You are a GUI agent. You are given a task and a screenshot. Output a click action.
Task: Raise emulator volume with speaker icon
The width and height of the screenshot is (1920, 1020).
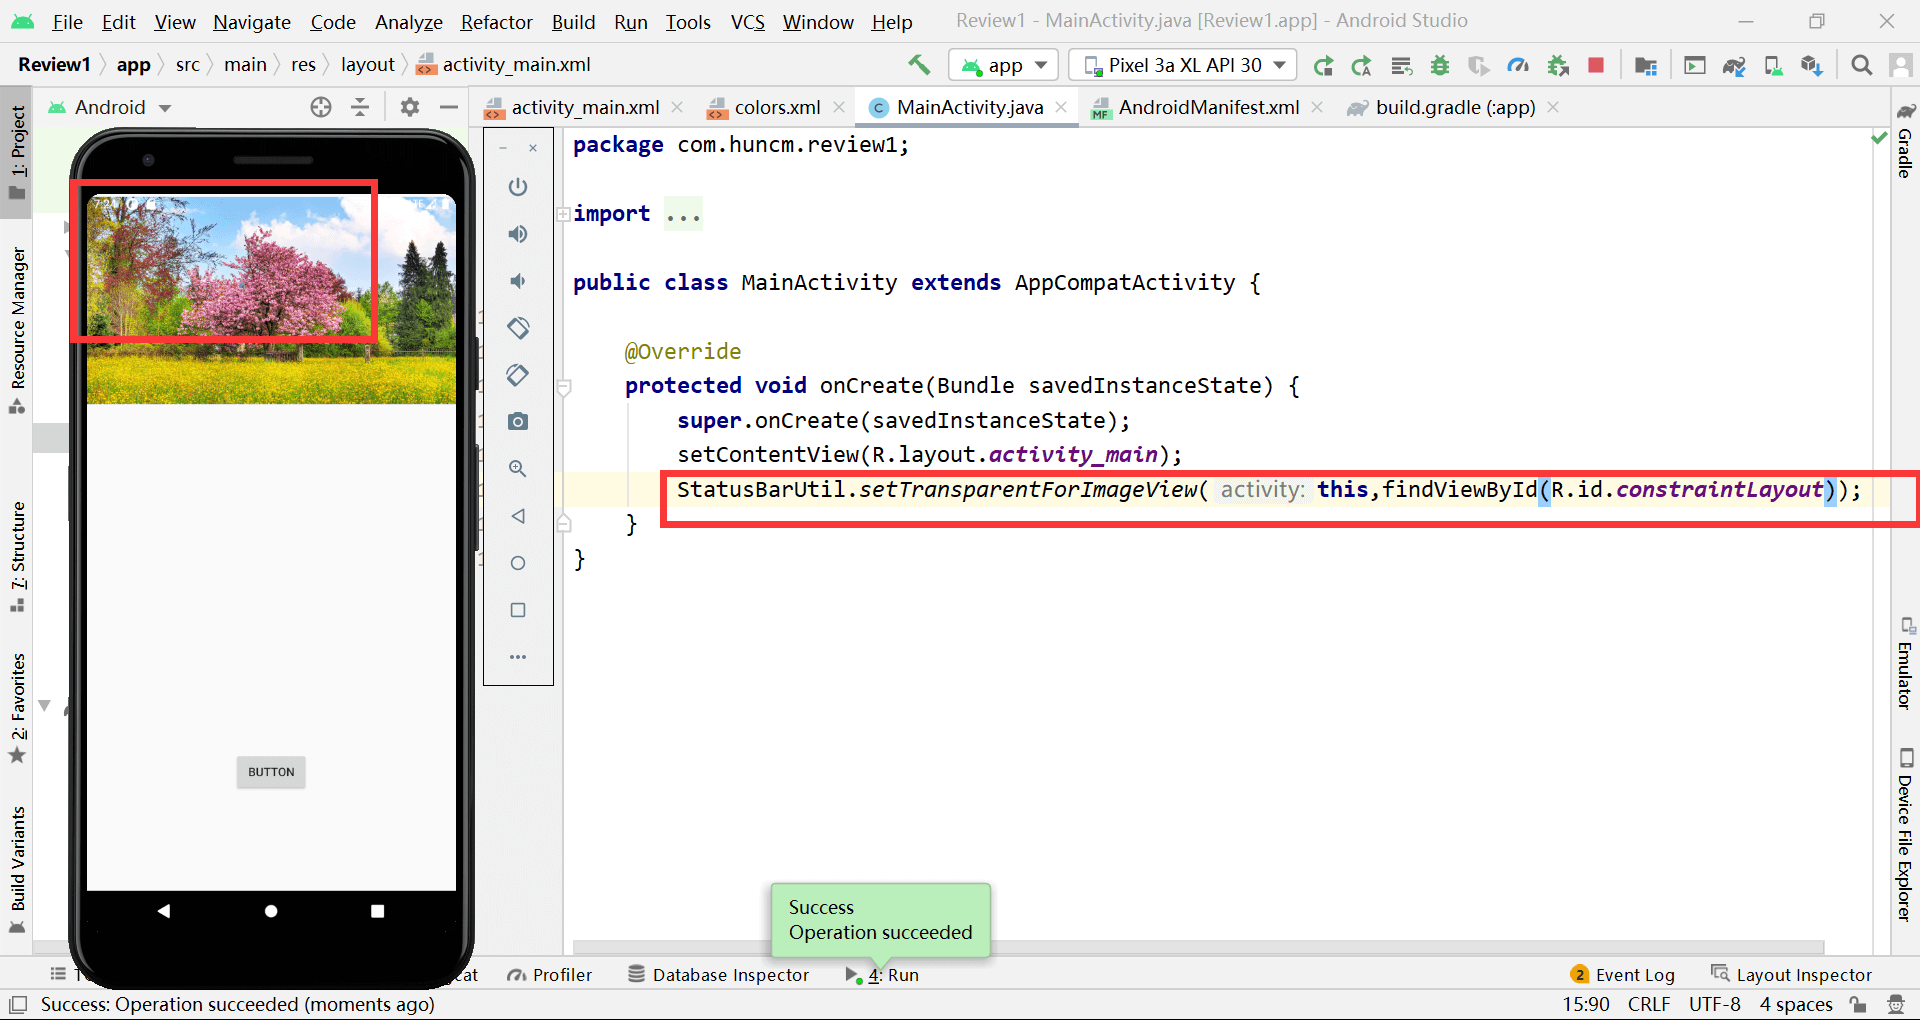[517, 234]
